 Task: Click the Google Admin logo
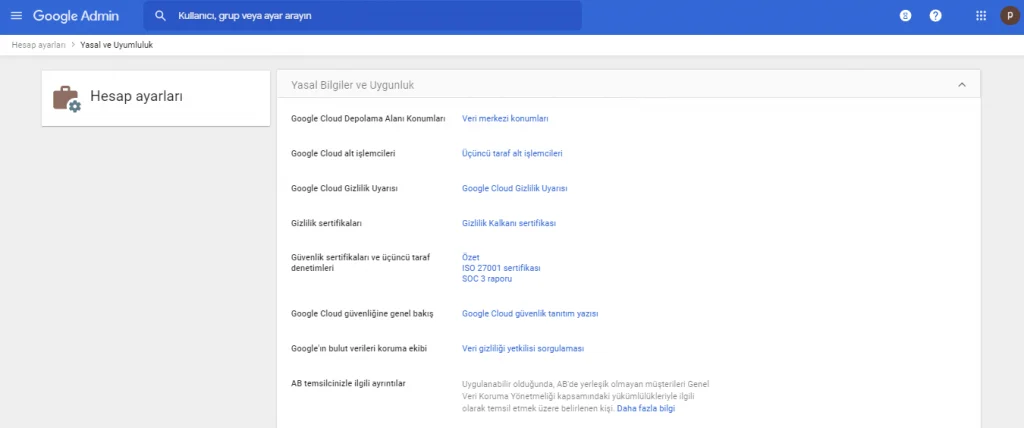[x=76, y=16]
